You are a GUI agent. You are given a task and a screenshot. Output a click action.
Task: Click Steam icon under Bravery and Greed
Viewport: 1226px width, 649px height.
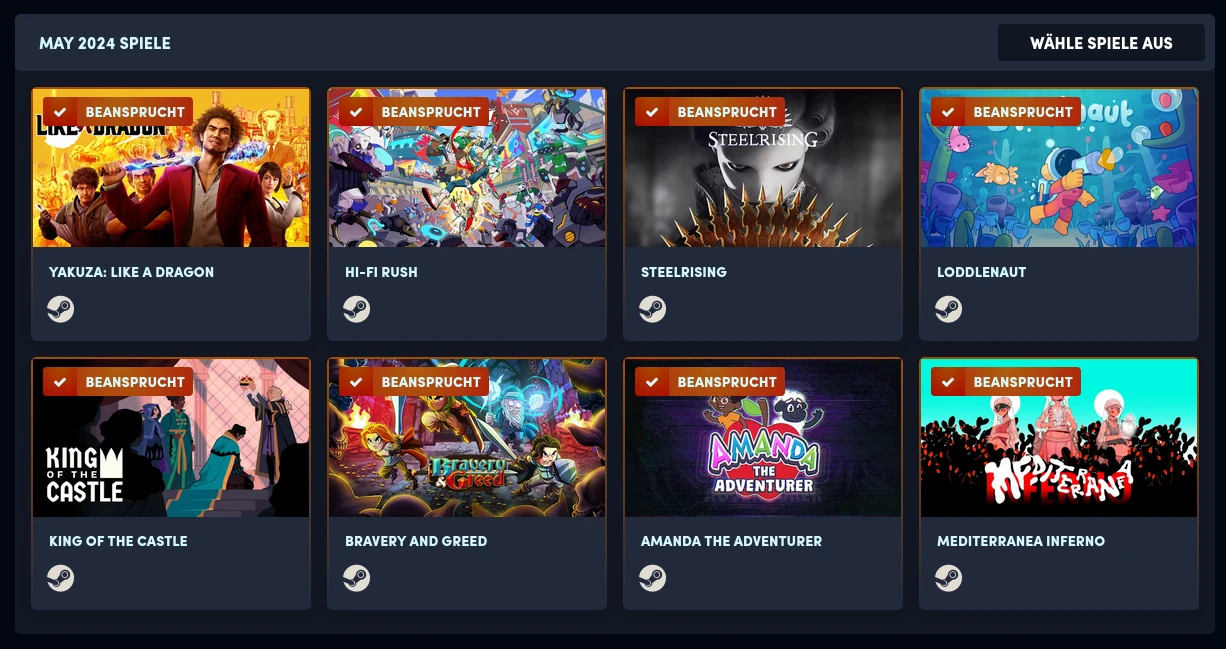[x=357, y=578]
